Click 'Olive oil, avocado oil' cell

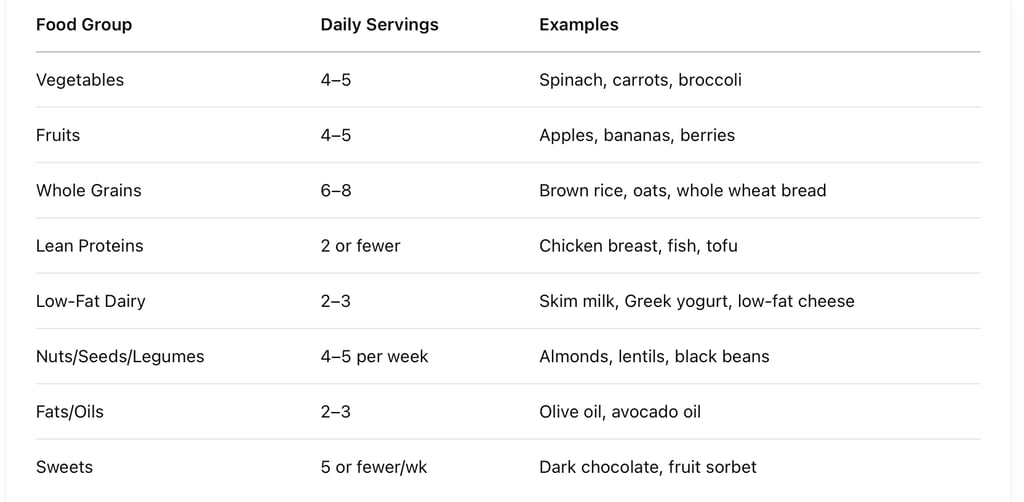(620, 412)
